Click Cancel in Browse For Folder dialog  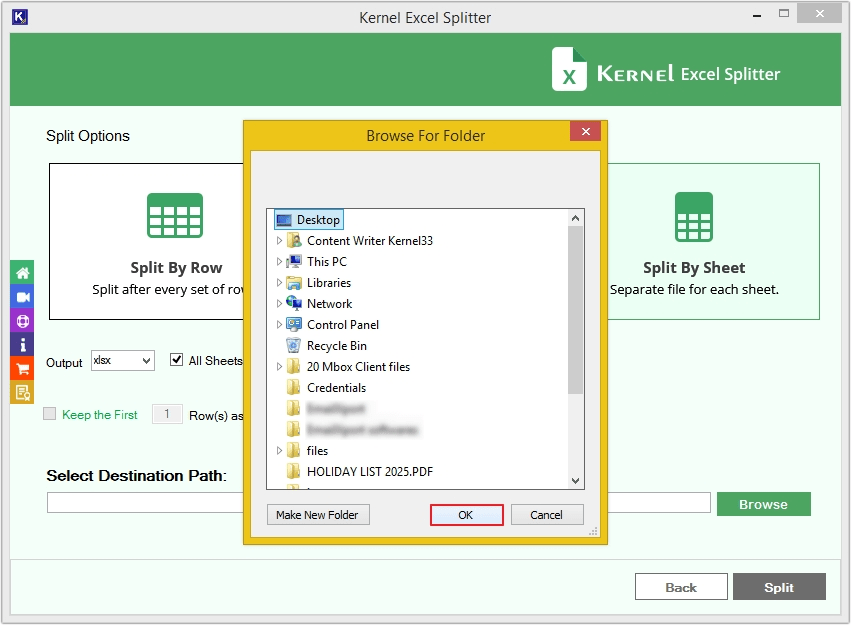547,515
